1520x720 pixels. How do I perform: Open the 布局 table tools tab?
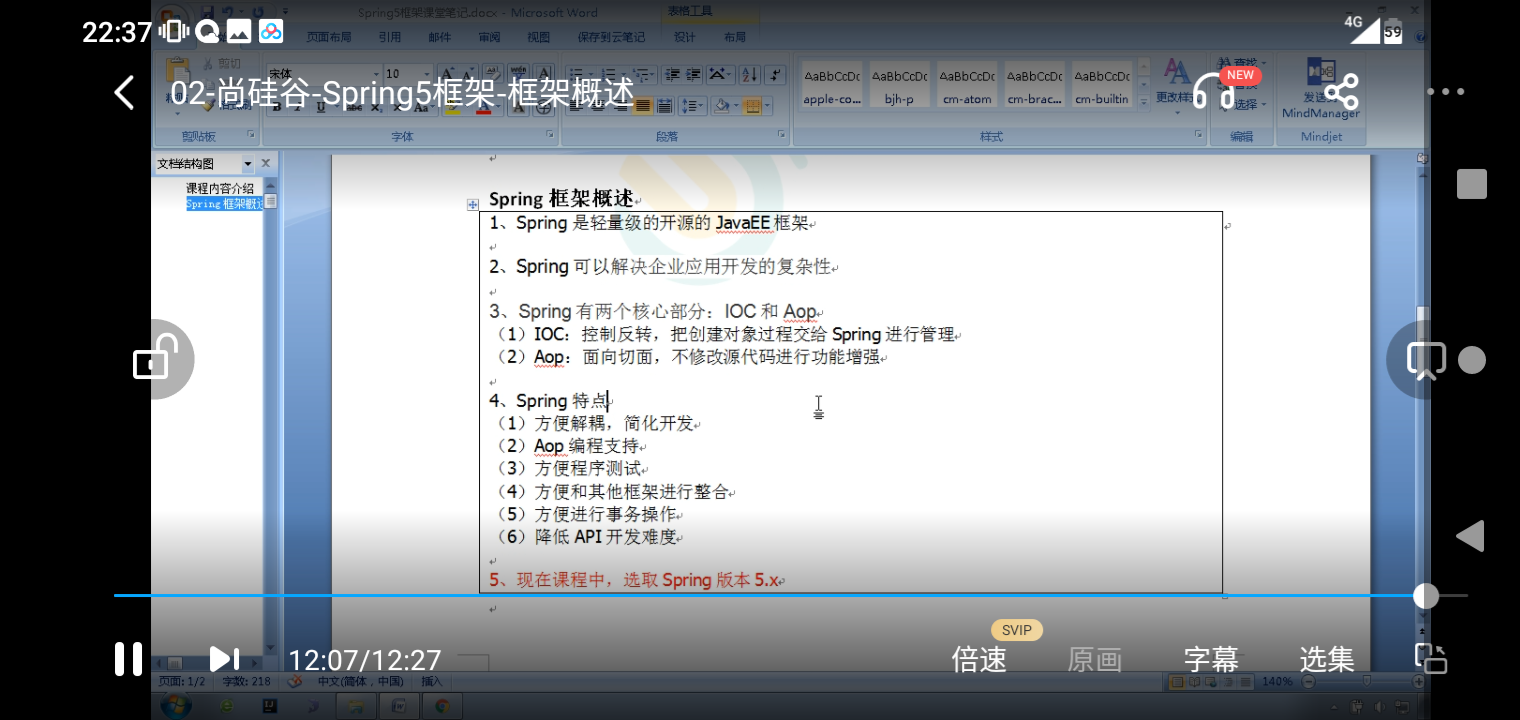coord(735,37)
